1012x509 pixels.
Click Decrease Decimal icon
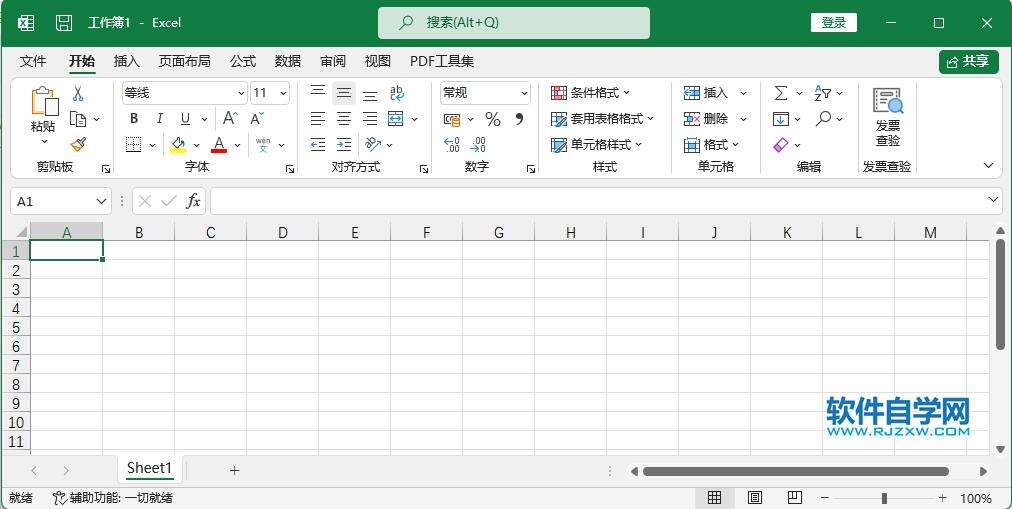coord(478,145)
